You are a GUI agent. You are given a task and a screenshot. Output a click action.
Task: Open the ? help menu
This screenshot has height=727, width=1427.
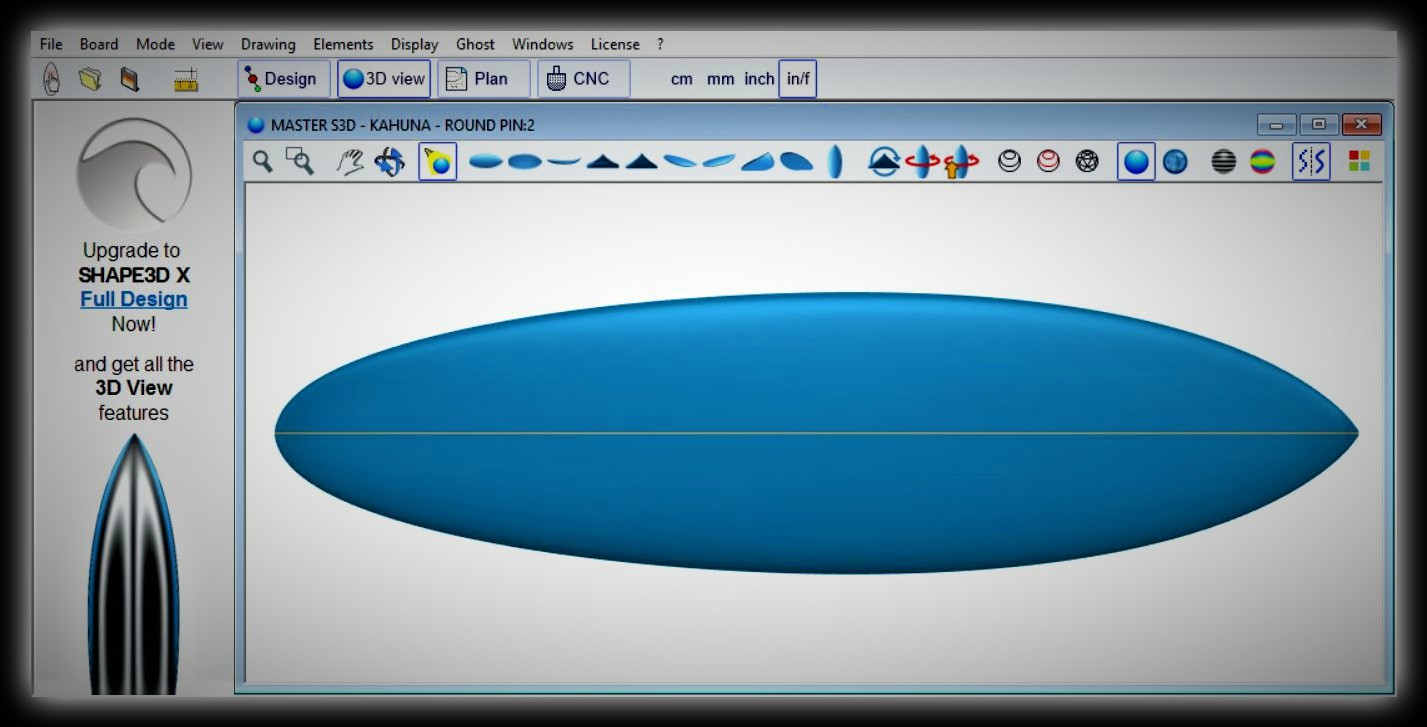coord(660,44)
